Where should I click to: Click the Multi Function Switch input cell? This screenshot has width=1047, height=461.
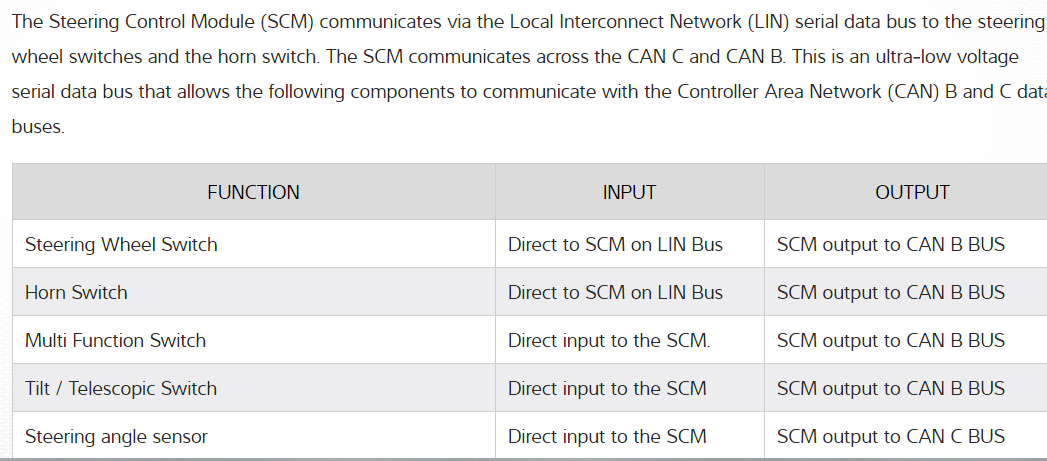coord(609,340)
